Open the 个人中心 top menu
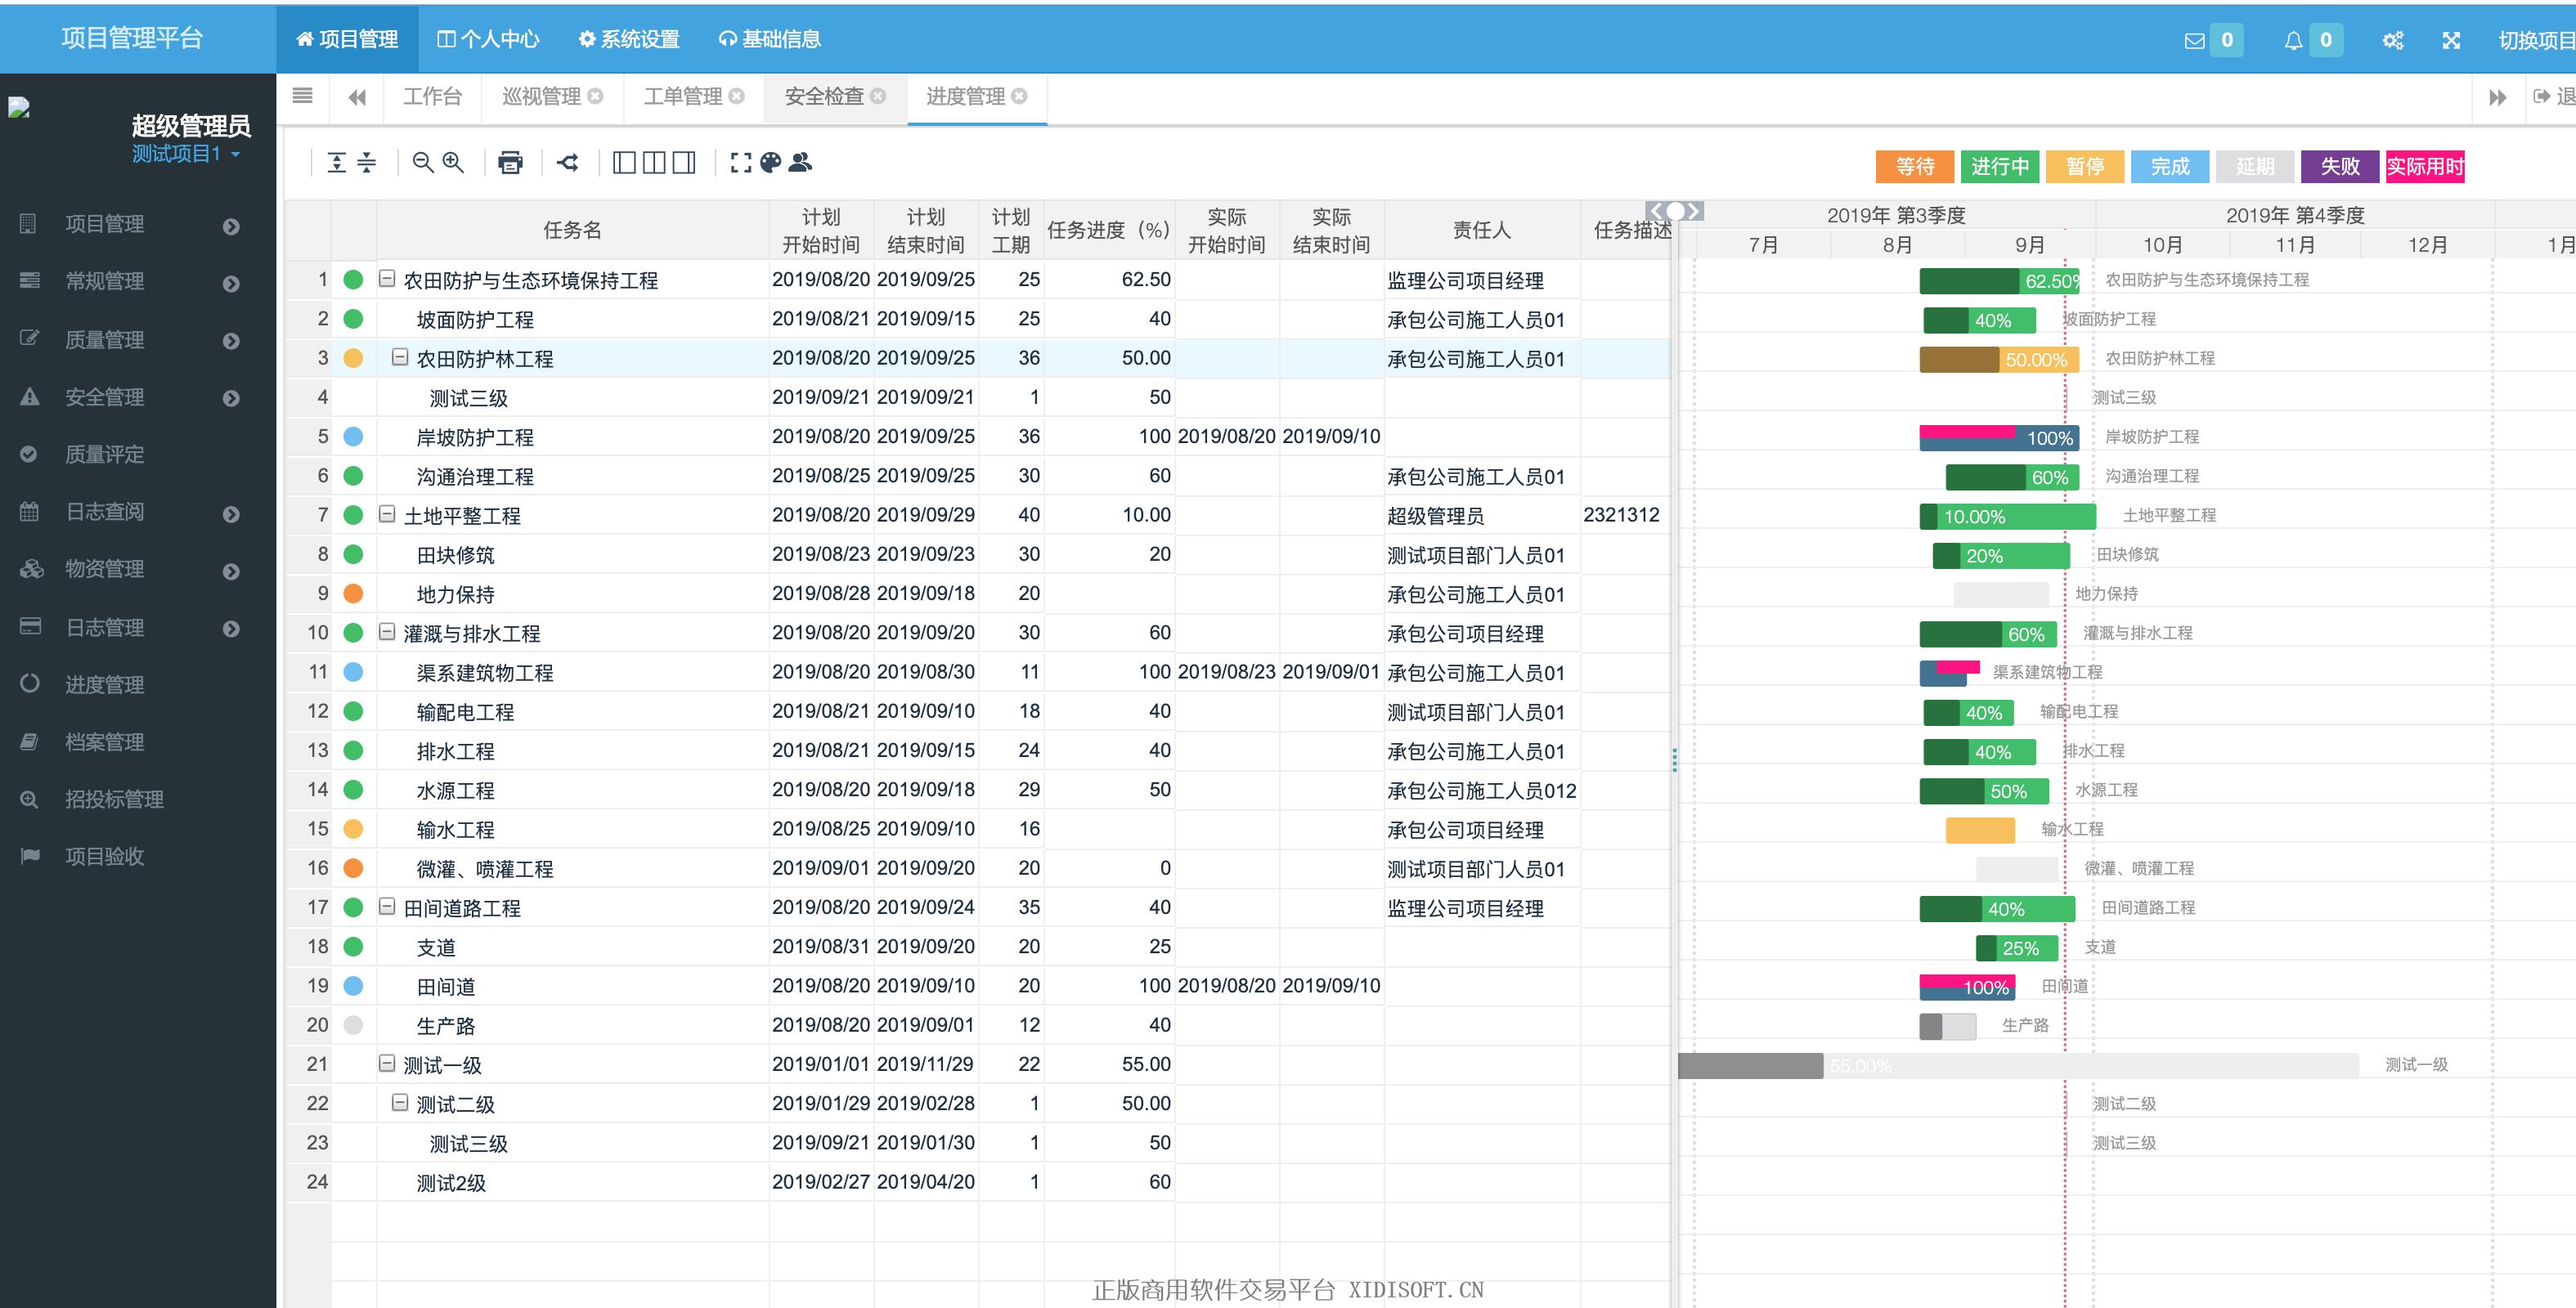2576x1308 pixels. pyautogui.click(x=488, y=39)
